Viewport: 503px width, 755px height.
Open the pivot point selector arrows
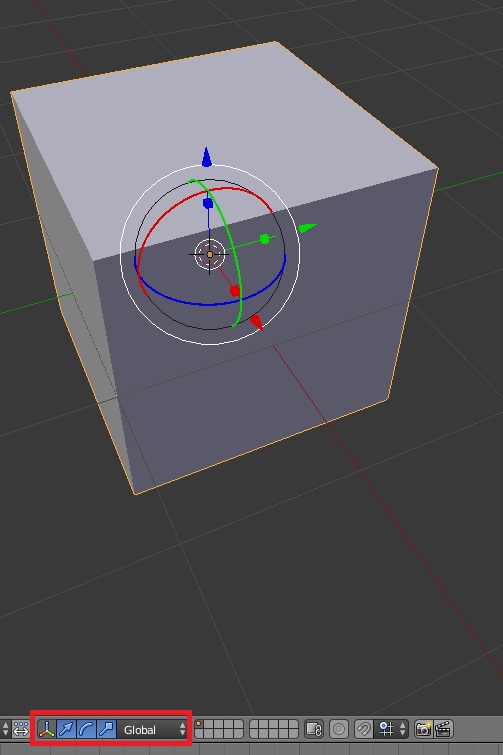click(x=5, y=729)
